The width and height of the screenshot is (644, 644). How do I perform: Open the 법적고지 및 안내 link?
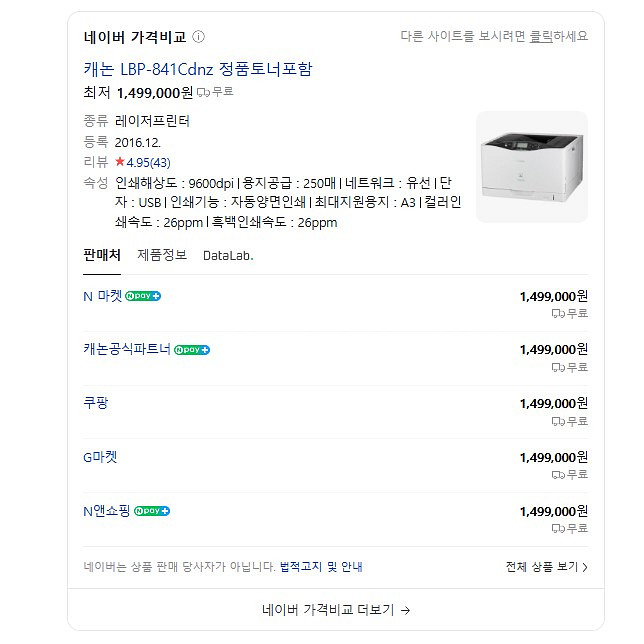pyautogui.click(x=321, y=567)
